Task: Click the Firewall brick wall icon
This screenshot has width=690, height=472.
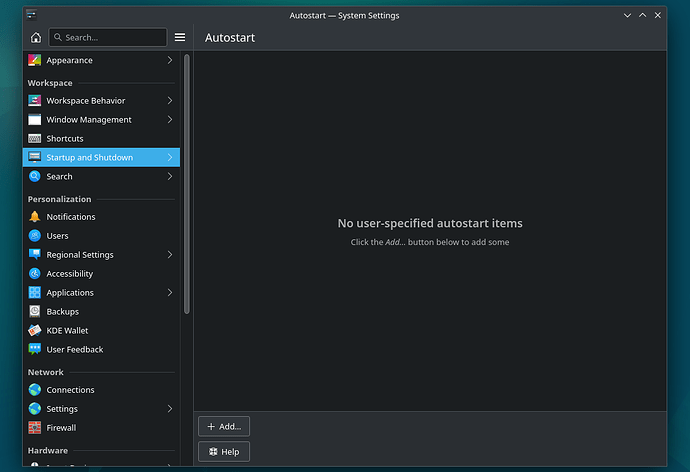Action: [x=34, y=428]
